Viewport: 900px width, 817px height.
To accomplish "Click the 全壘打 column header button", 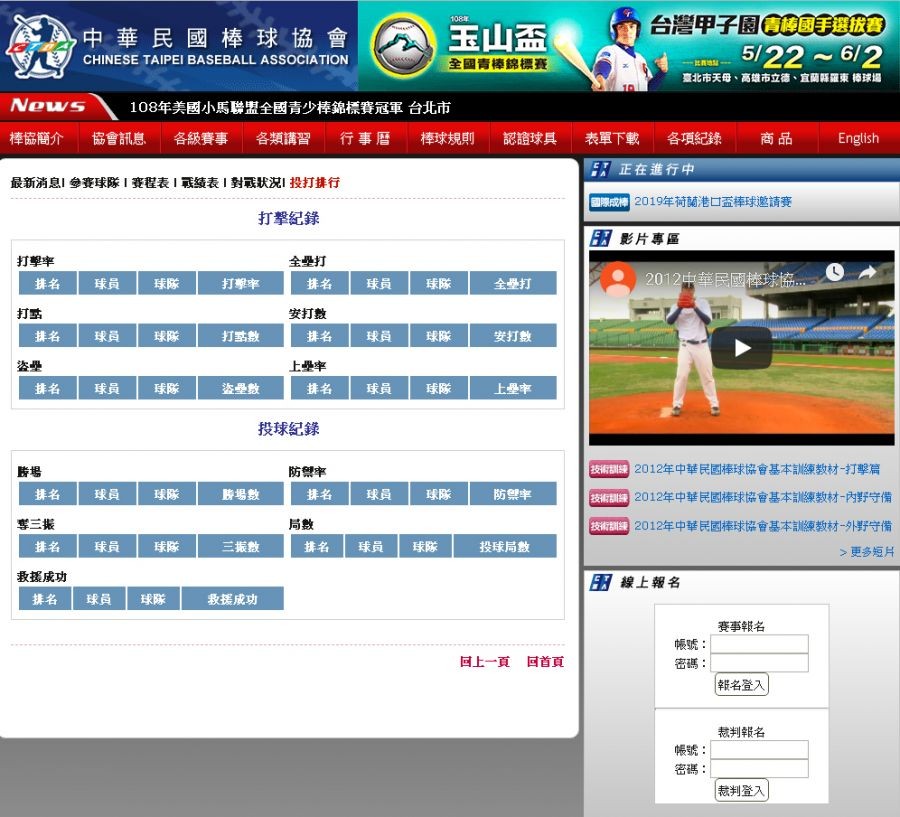I will [x=513, y=283].
